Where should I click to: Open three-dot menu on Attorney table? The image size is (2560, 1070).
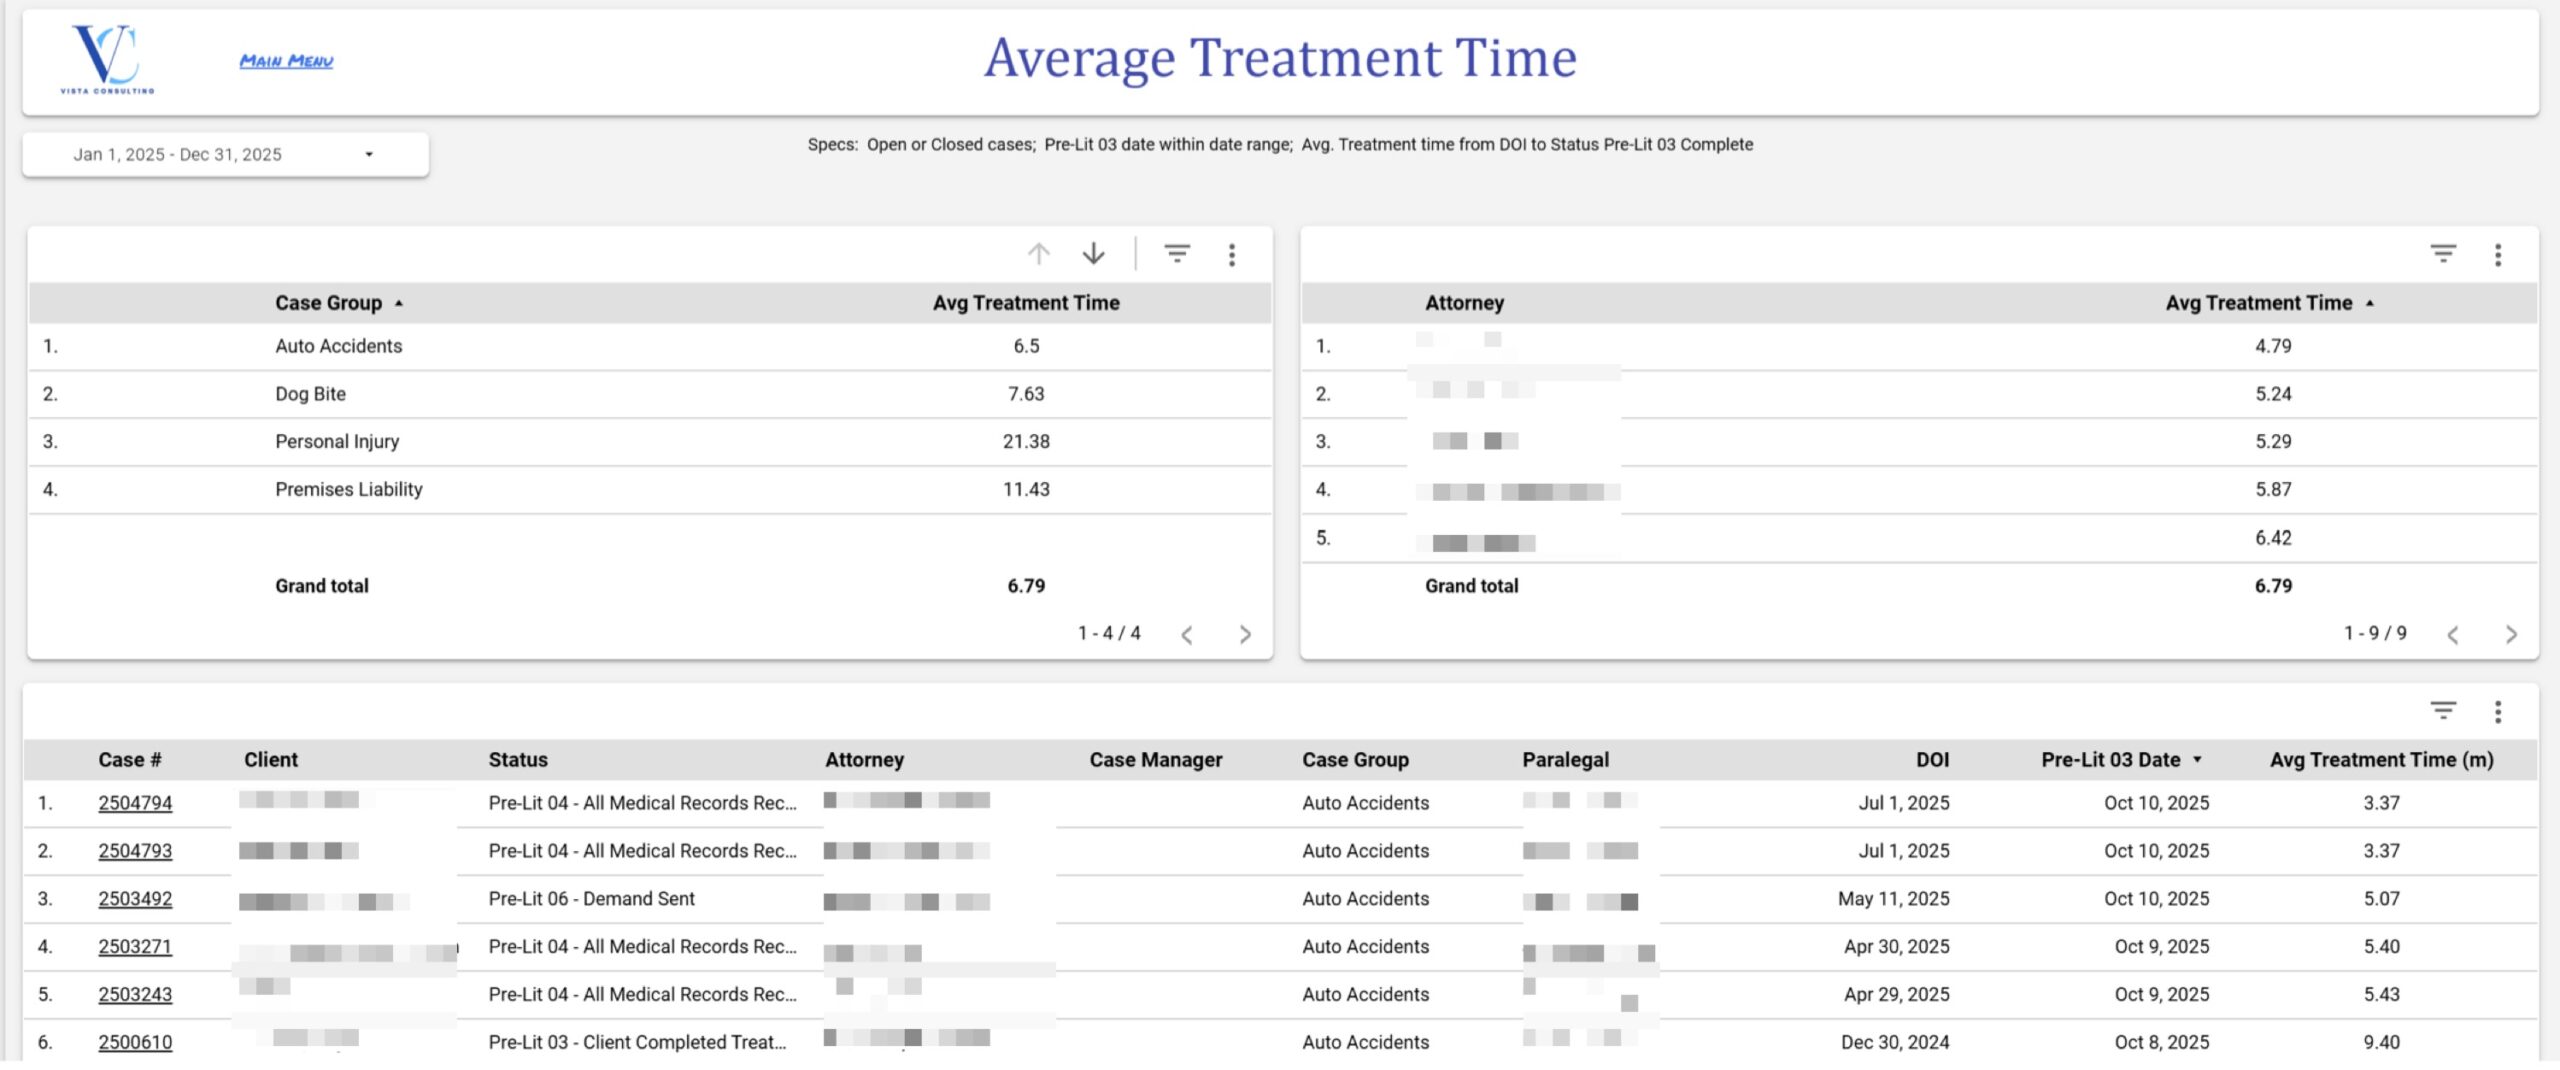click(x=2498, y=255)
